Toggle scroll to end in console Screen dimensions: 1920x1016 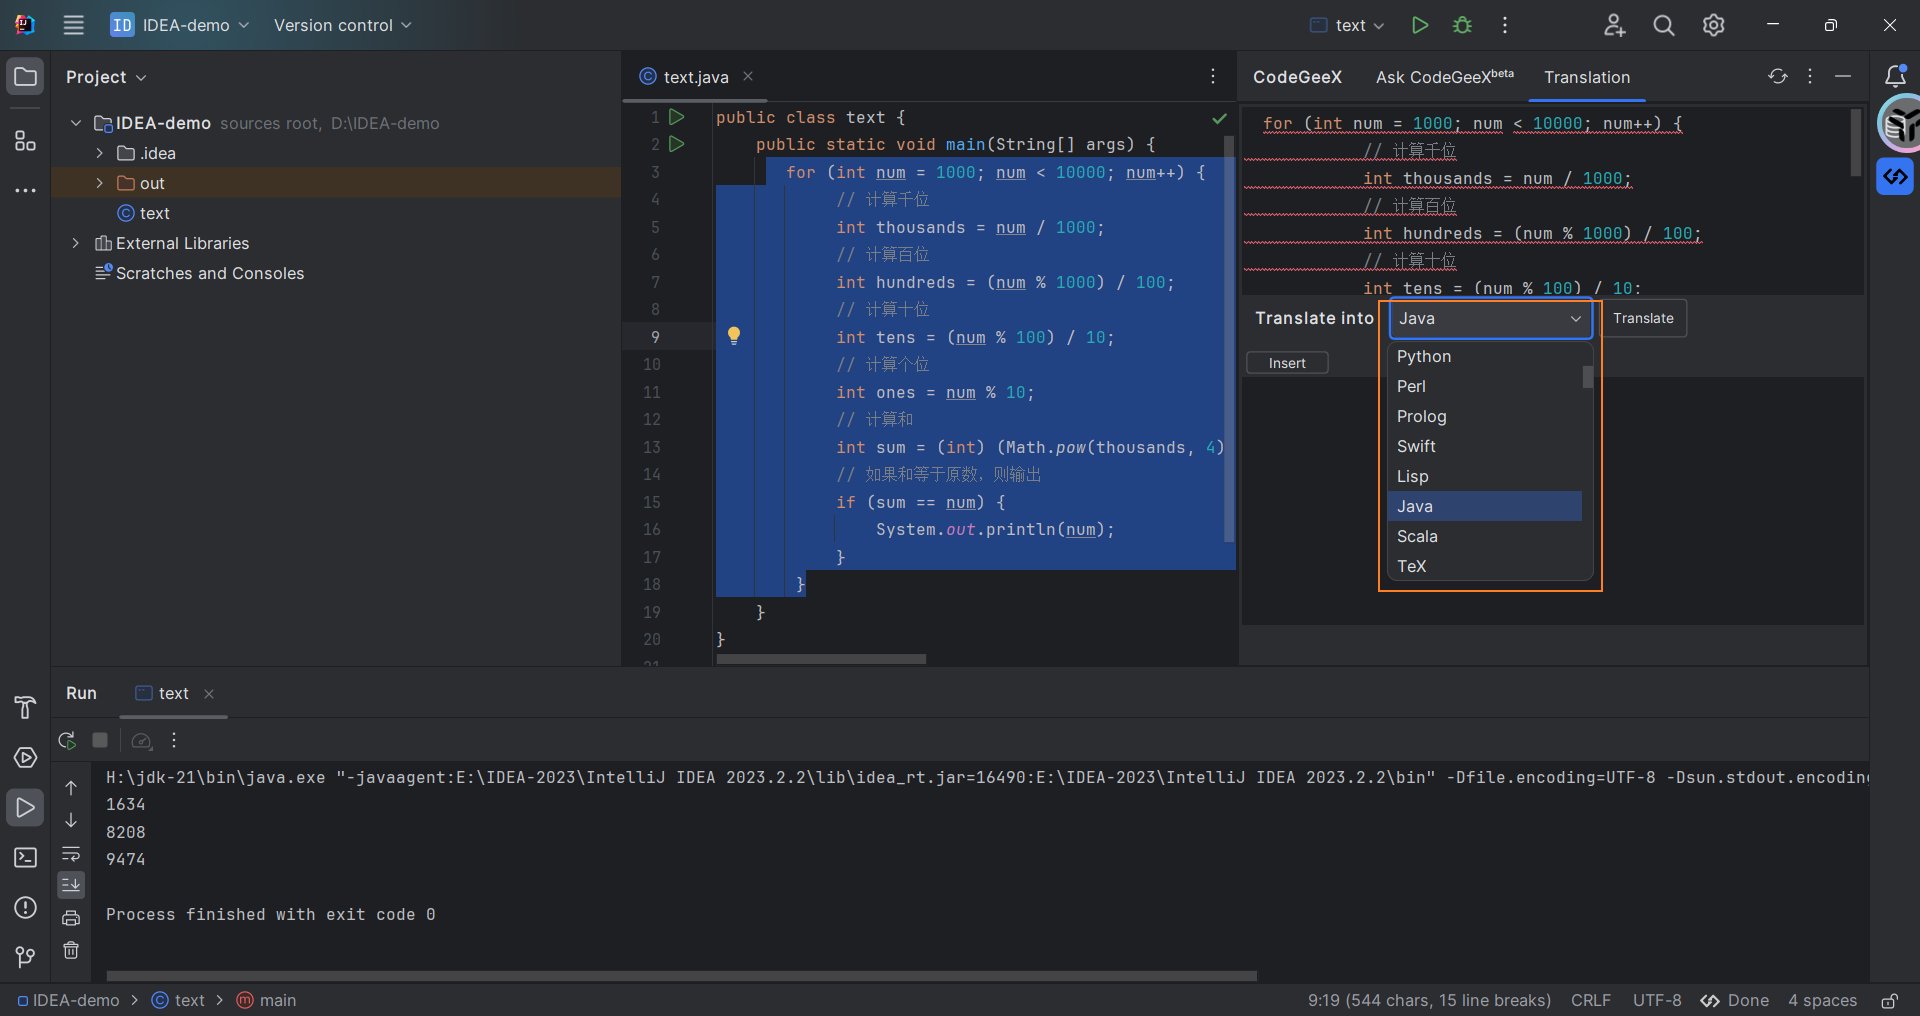pyautogui.click(x=71, y=885)
